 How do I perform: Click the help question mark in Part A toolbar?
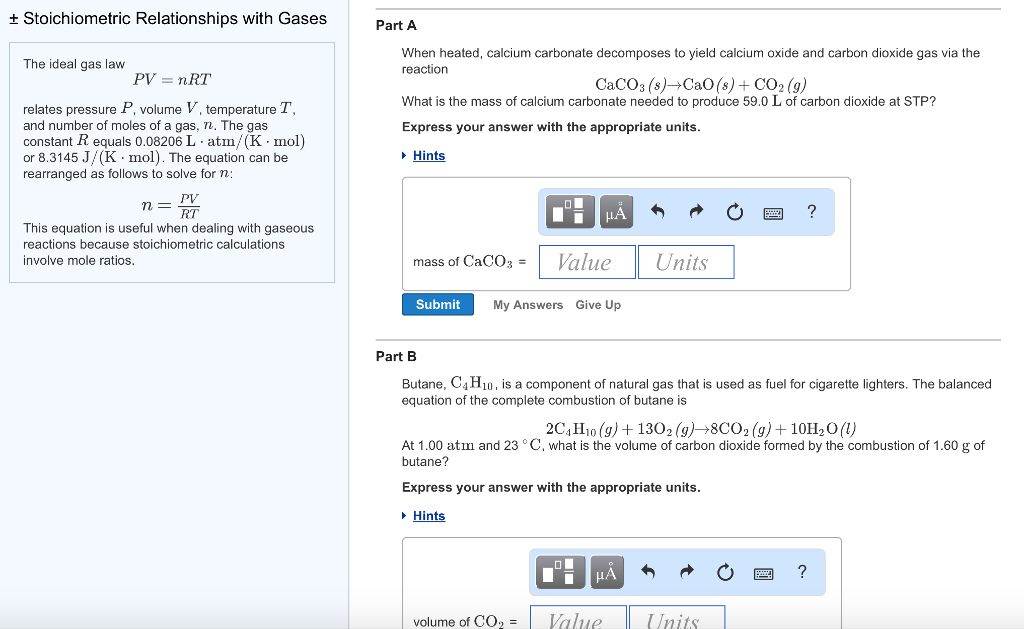(x=810, y=211)
